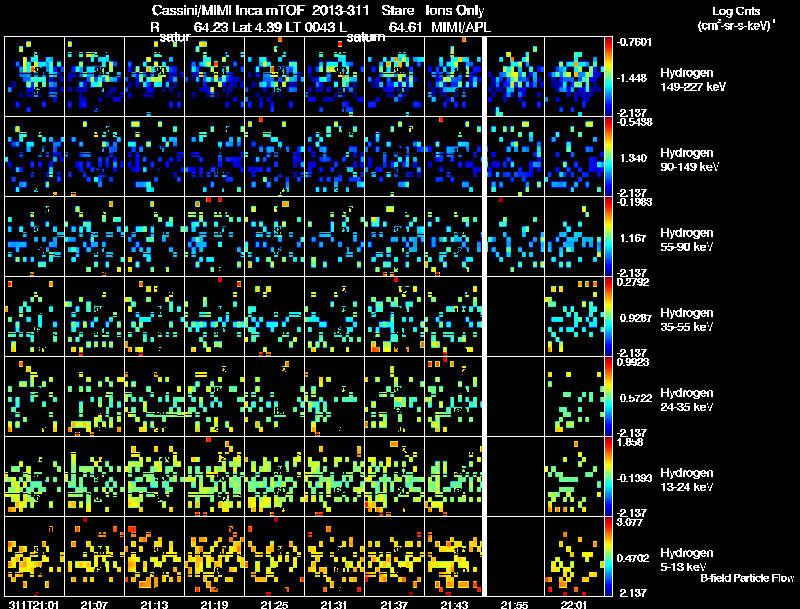Click the '21:25' time axis label
Viewport: 800px width, 609px height.
click(274, 604)
